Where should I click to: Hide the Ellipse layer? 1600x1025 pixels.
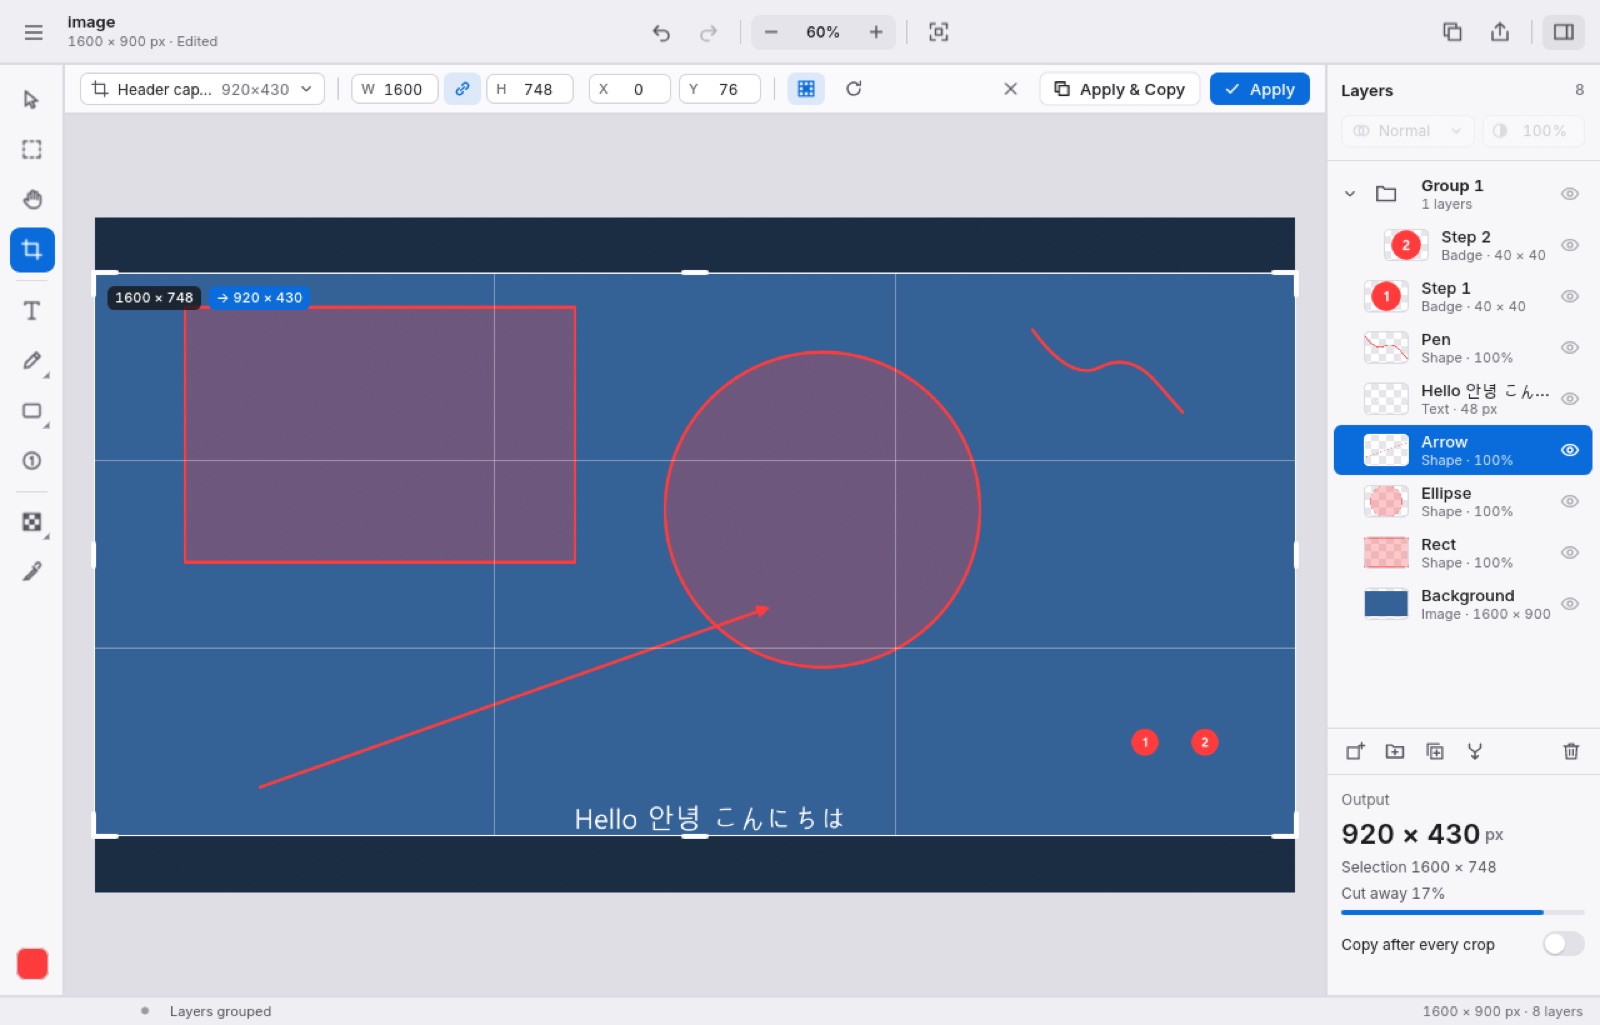pos(1570,502)
